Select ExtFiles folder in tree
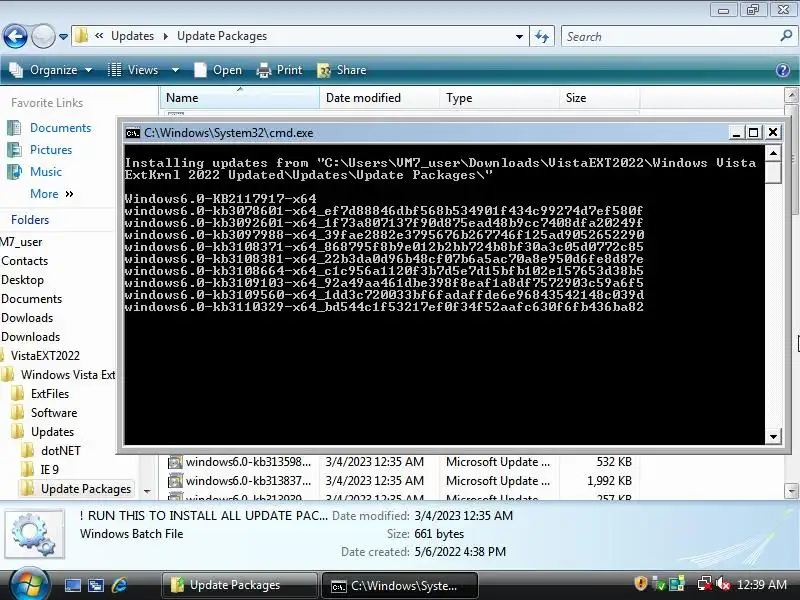This screenshot has height=600, width=800. click(x=40, y=394)
